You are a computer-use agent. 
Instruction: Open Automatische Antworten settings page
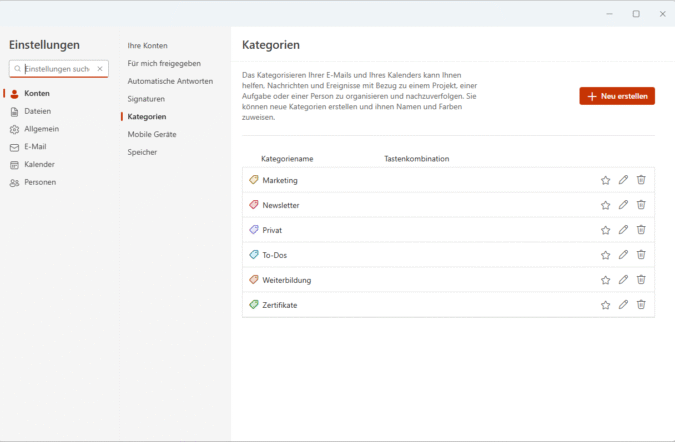pyautogui.click(x=170, y=81)
